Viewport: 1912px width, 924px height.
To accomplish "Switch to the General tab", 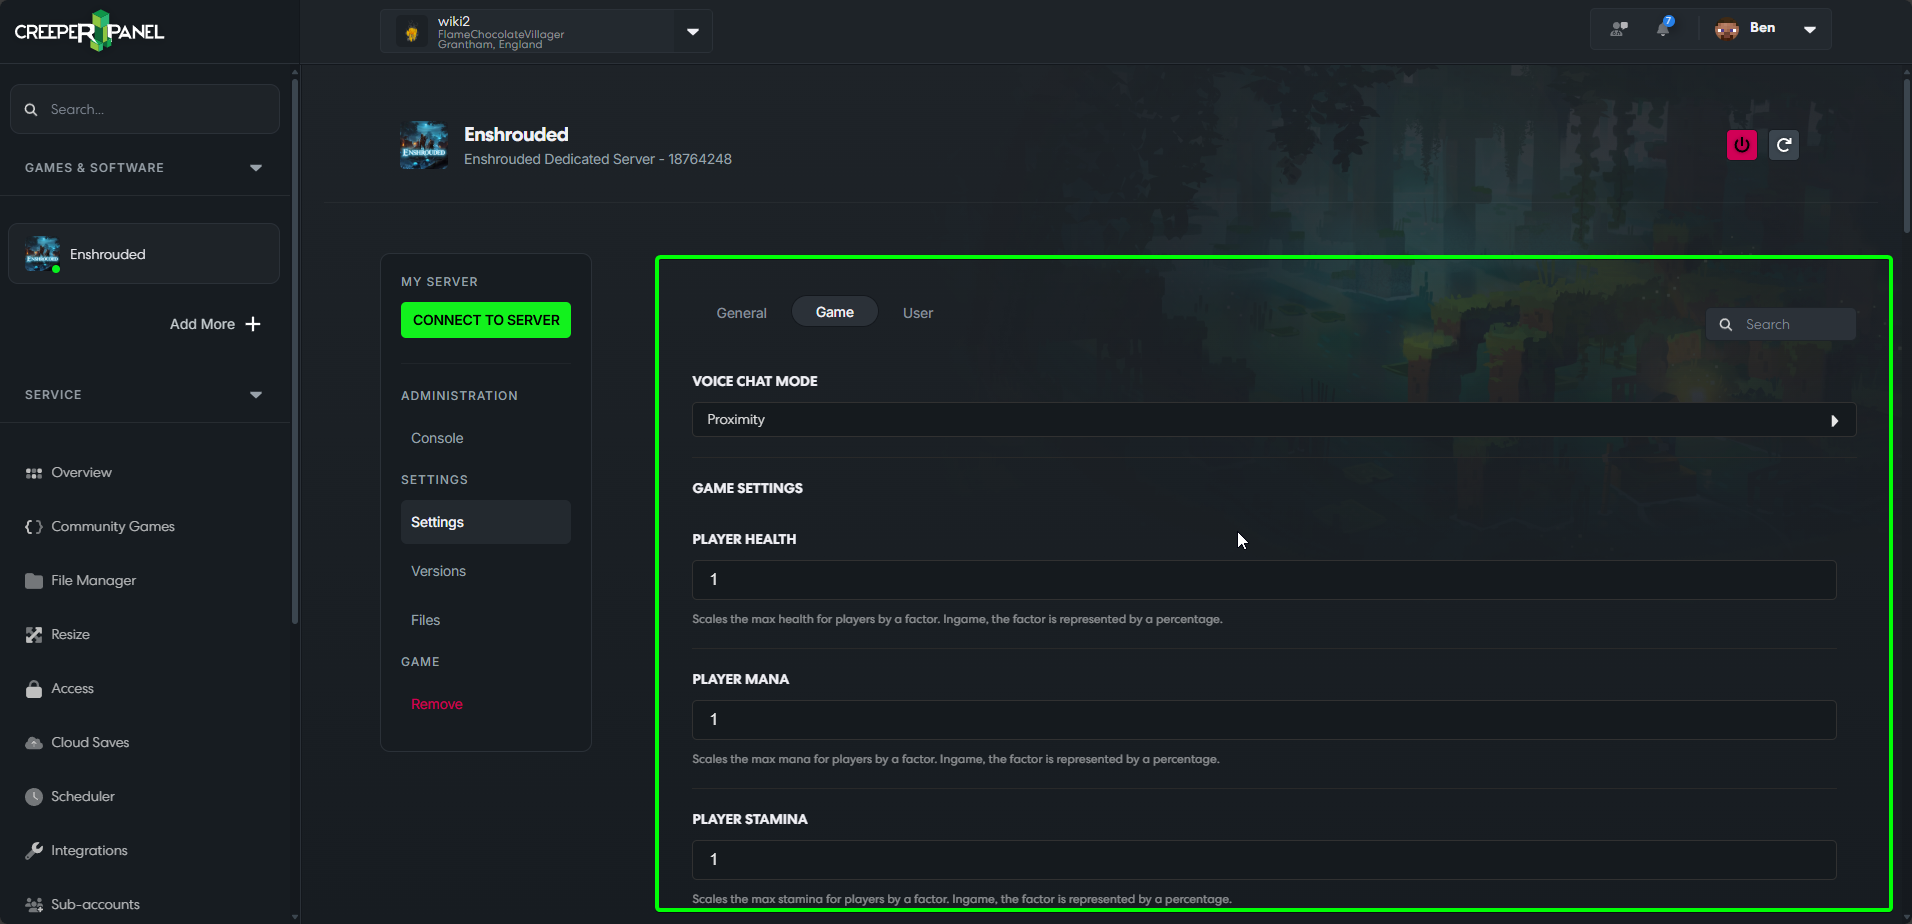I will tap(742, 313).
